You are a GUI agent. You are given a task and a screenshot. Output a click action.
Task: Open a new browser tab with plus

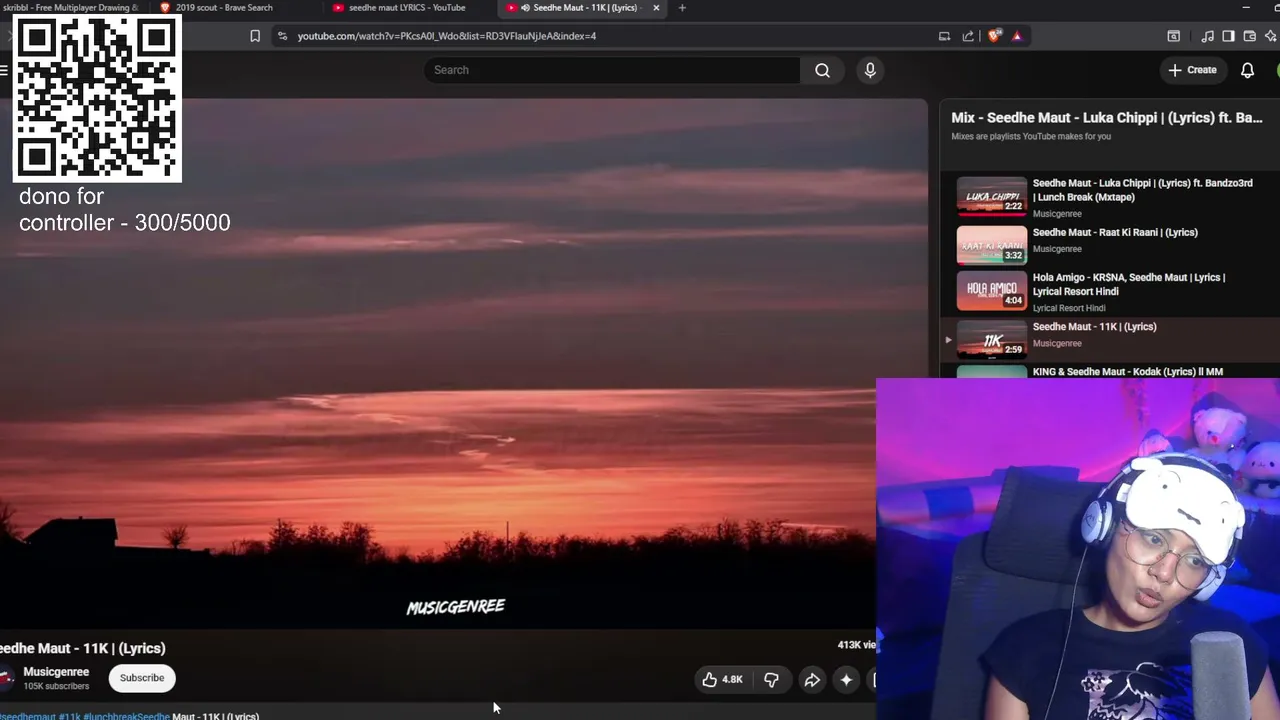pos(682,8)
